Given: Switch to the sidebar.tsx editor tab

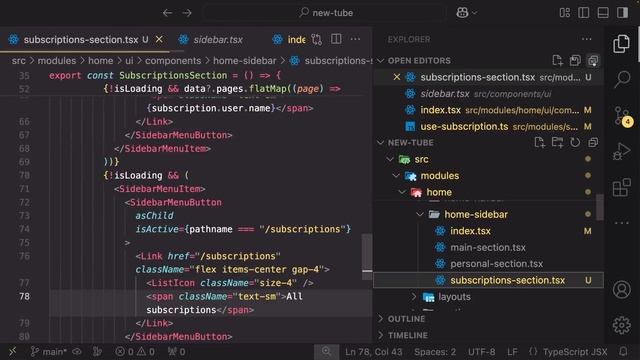Looking at the screenshot, I should [x=218, y=40].
